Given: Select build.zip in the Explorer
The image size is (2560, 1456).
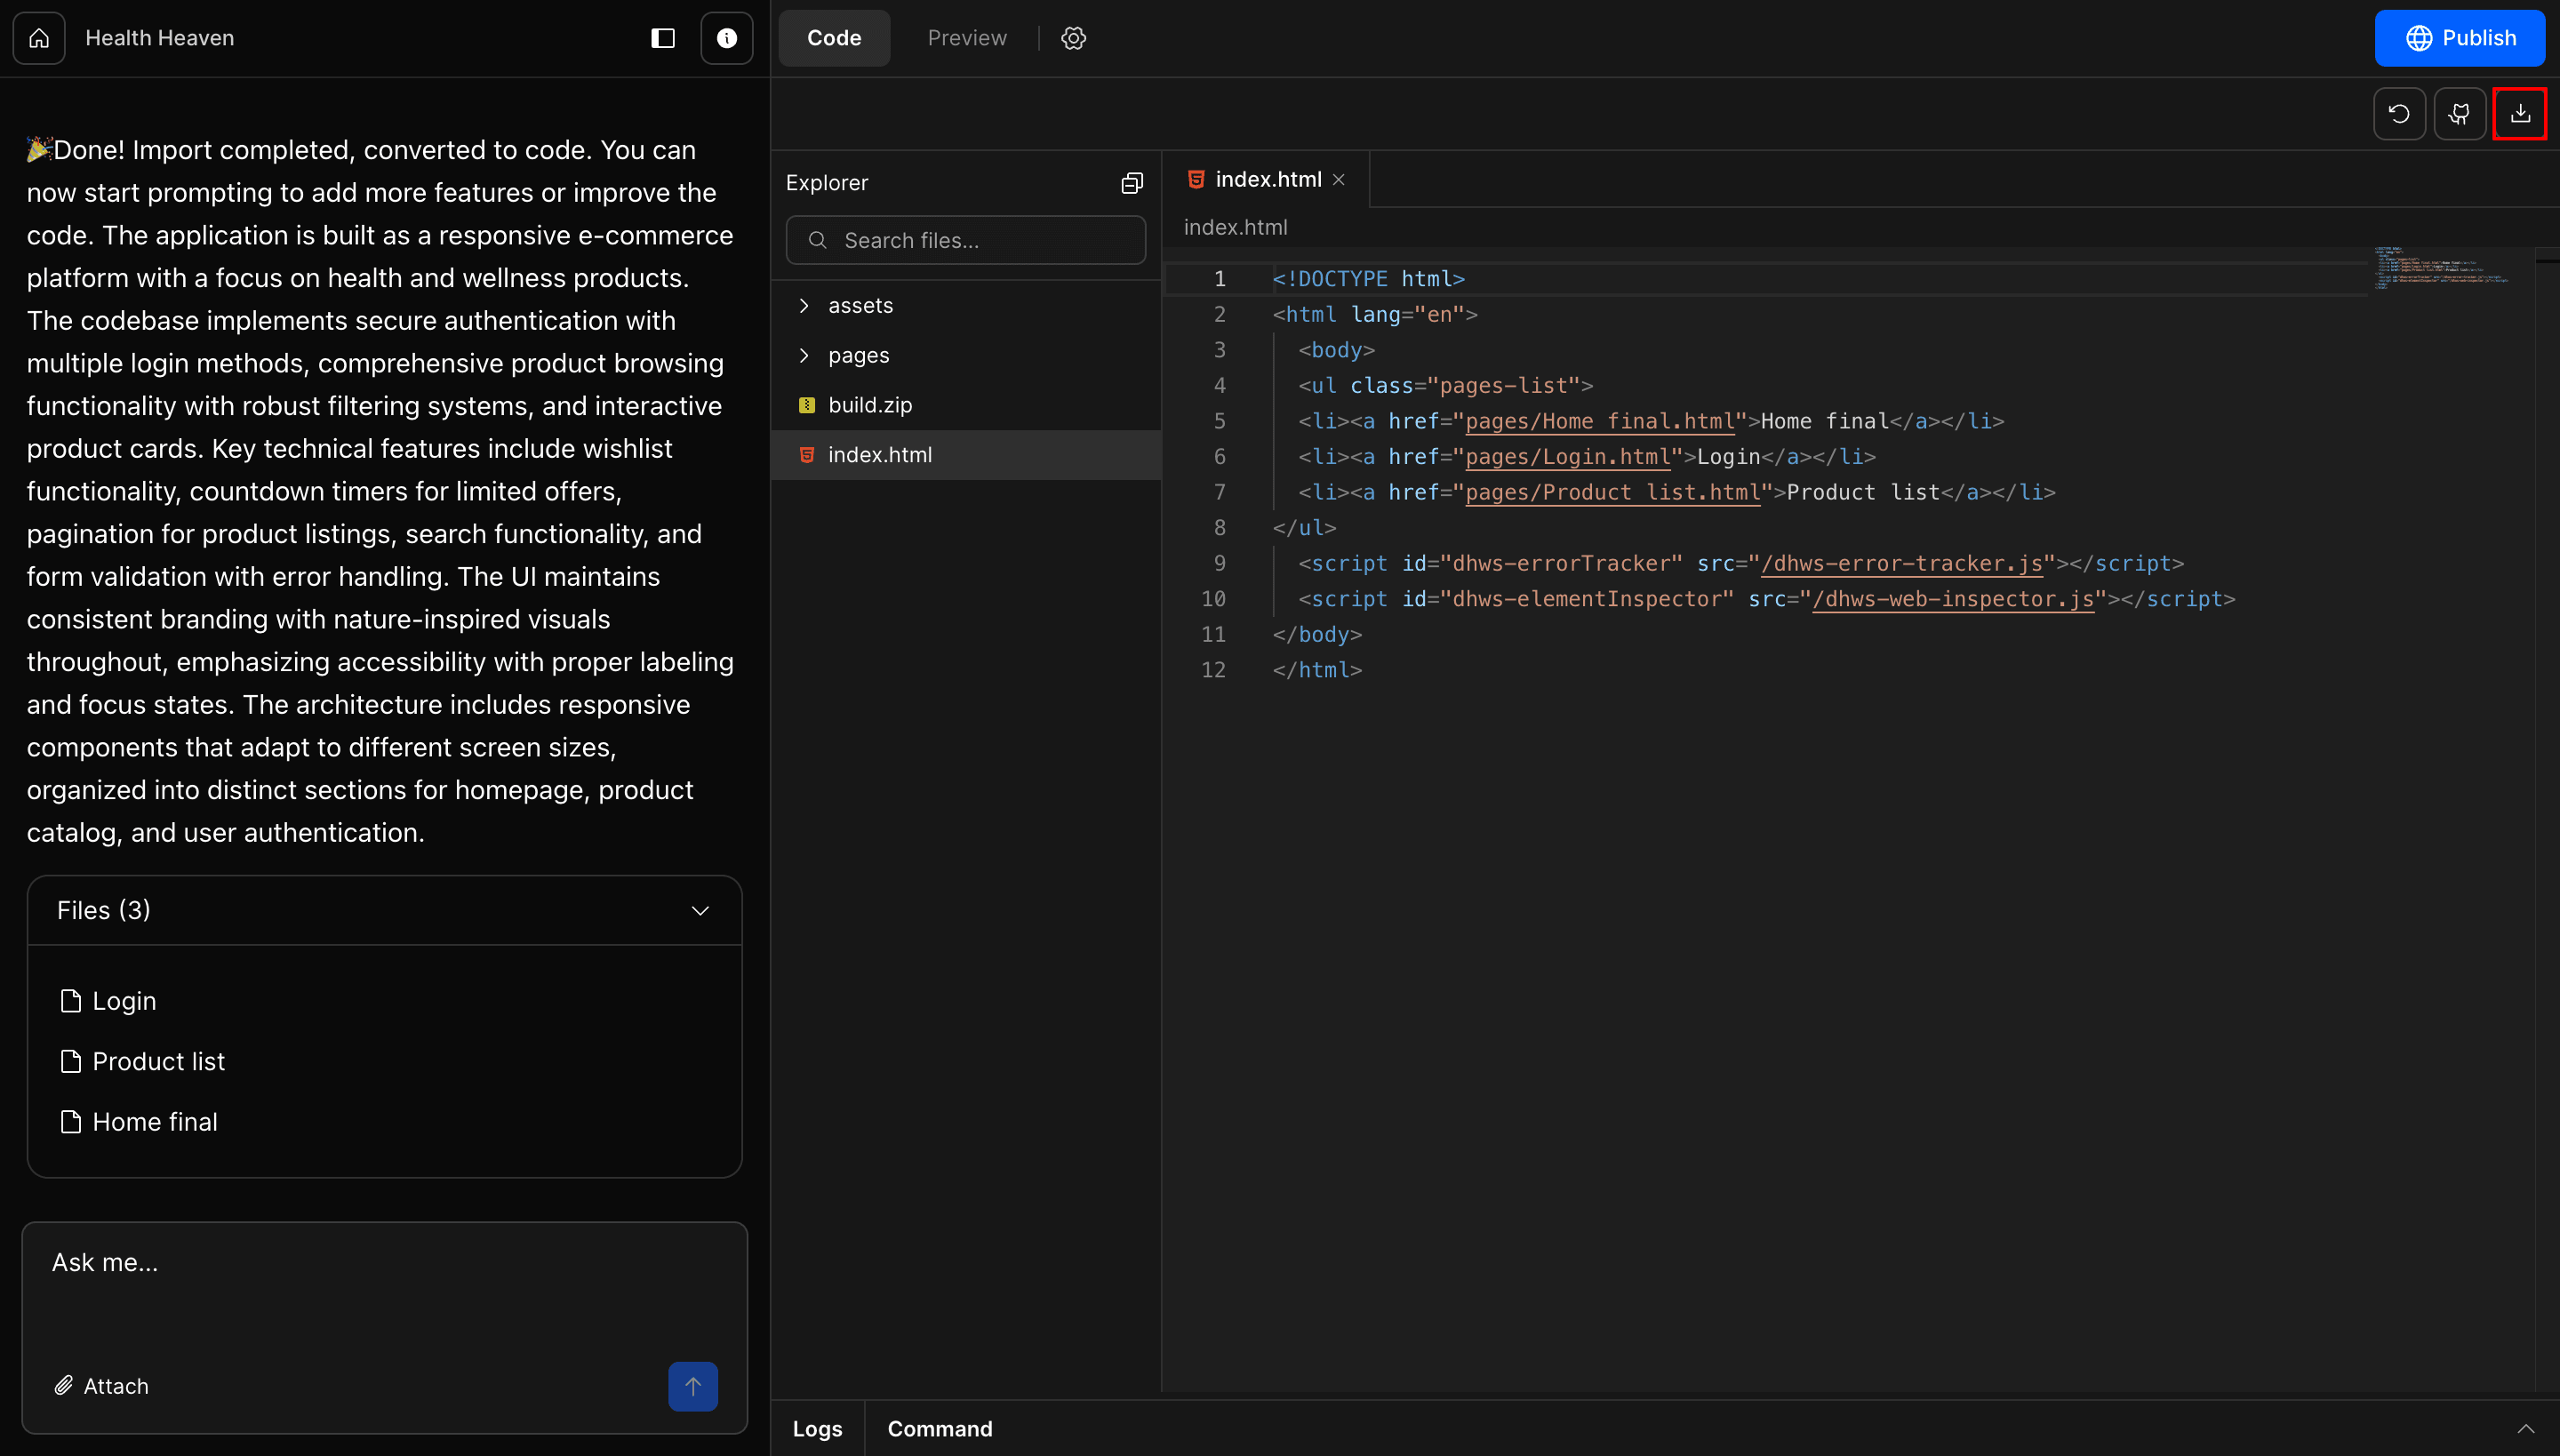Looking at the screenshot, I should (x=870, y=405).
